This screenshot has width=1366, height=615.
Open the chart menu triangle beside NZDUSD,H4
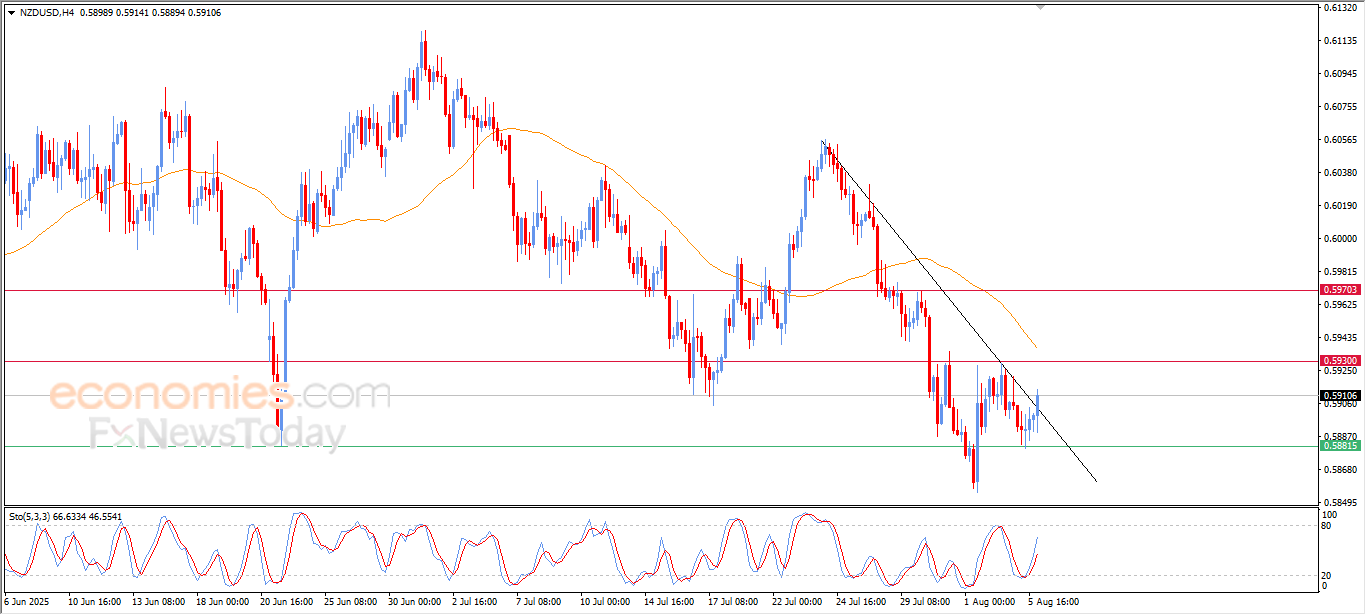[11, 13]
